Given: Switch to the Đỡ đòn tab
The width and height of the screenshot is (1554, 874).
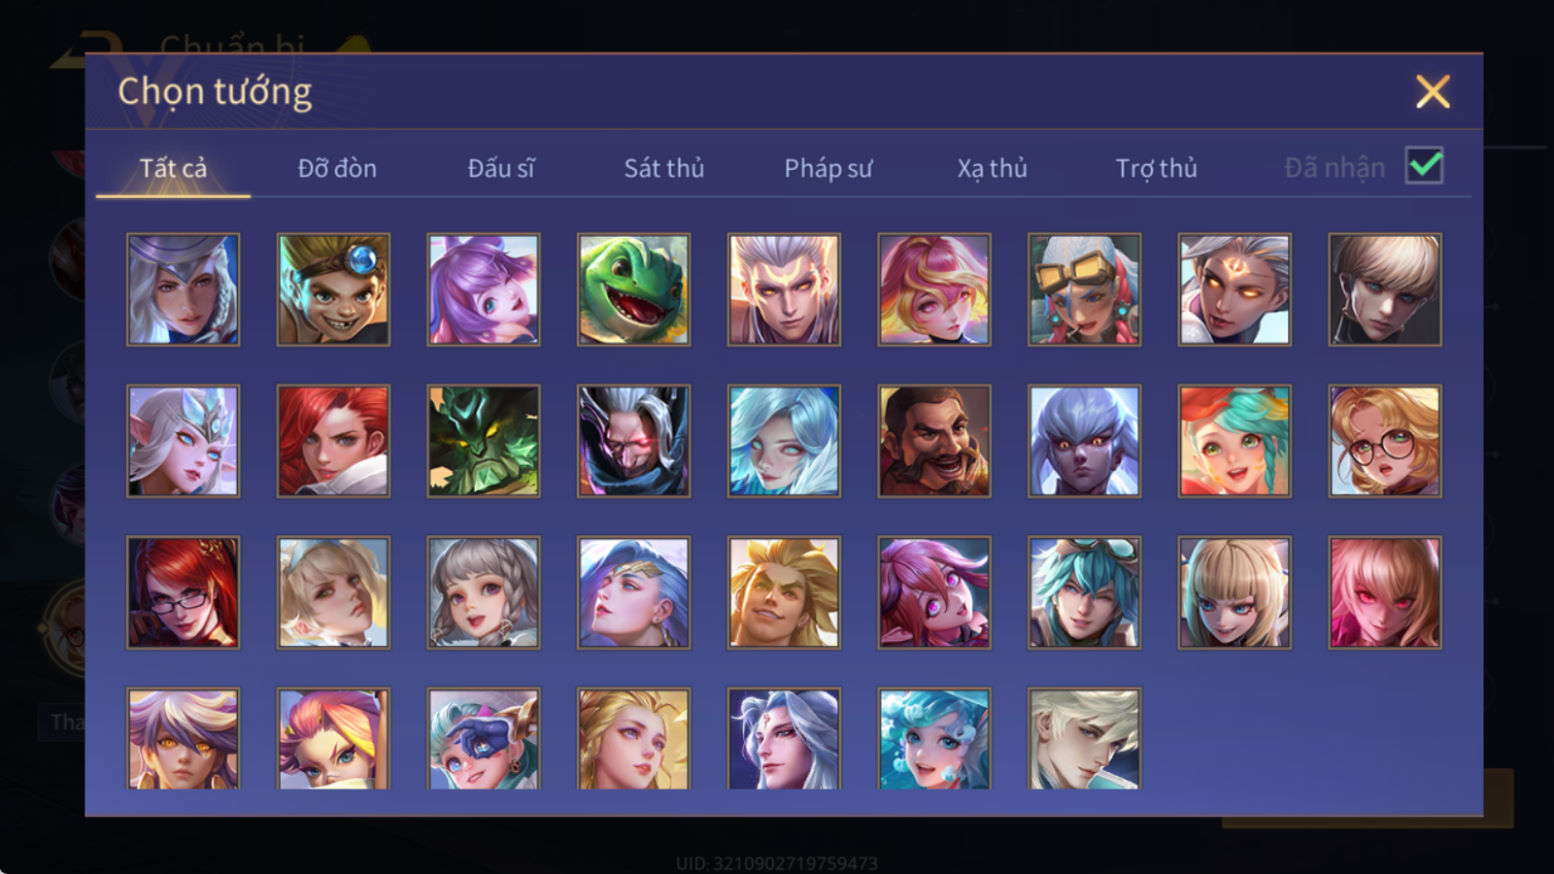Looking at the screenshot, I should pos(337,168).
